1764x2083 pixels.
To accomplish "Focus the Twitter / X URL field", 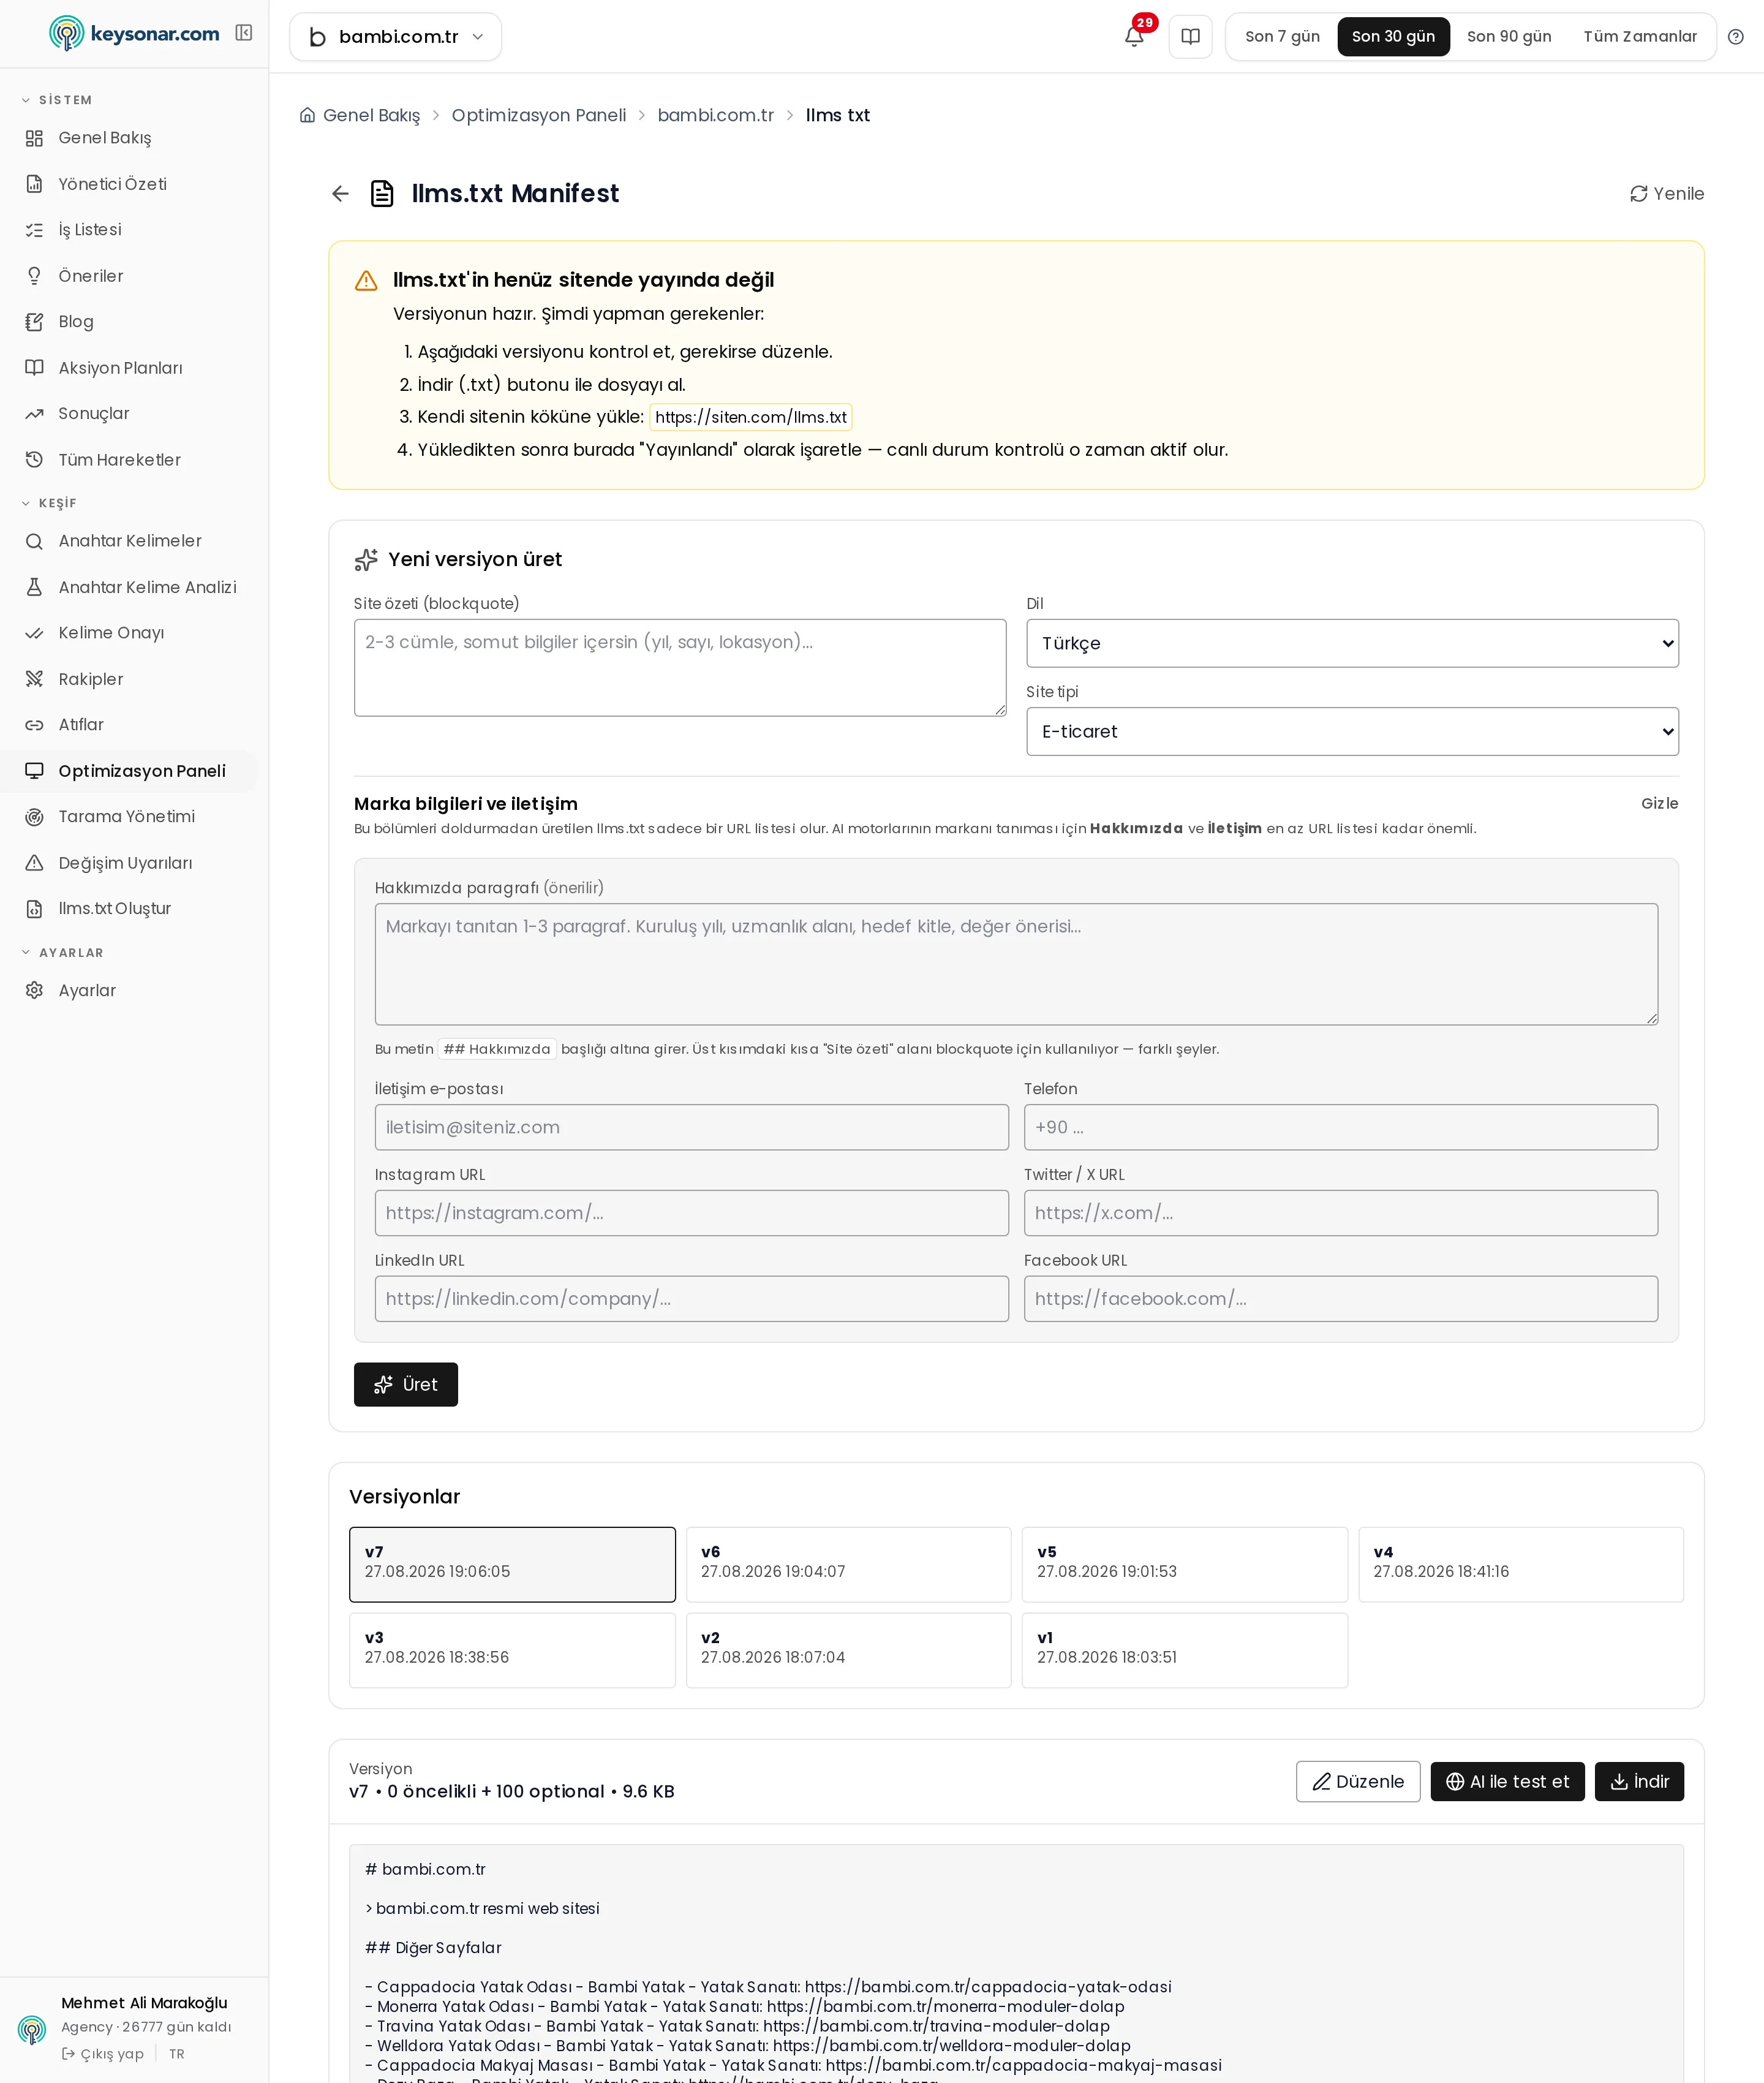I will [1341, 1214].
